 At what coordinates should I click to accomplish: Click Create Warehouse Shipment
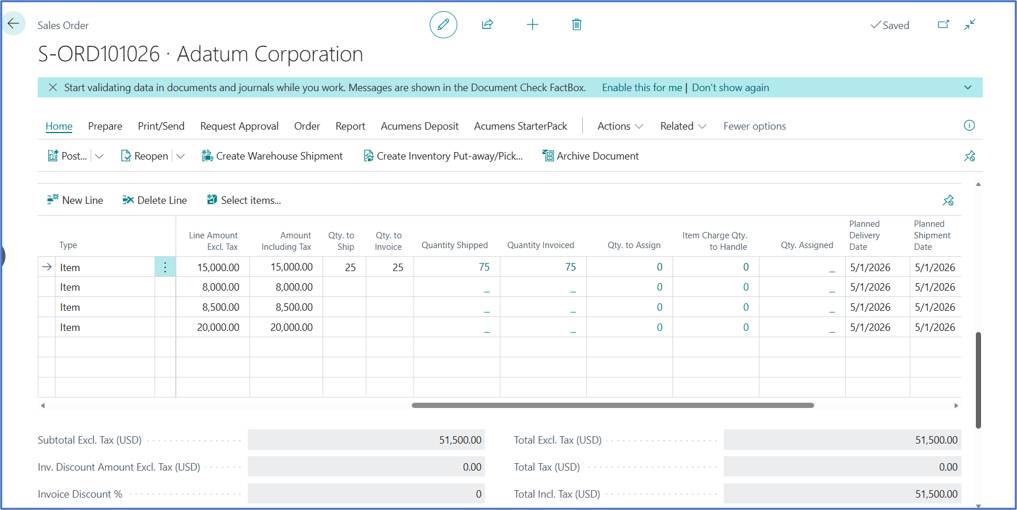pos(272,156)
